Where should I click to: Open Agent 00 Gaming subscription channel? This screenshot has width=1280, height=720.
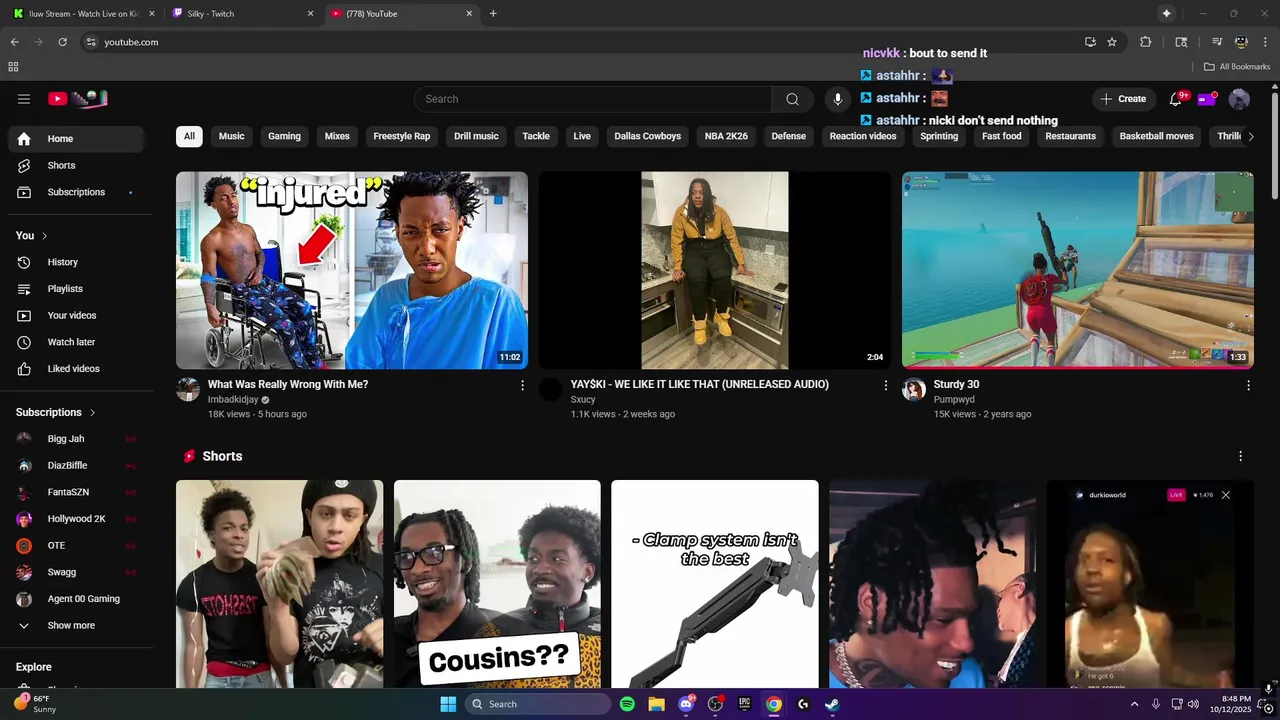point(76,599)
